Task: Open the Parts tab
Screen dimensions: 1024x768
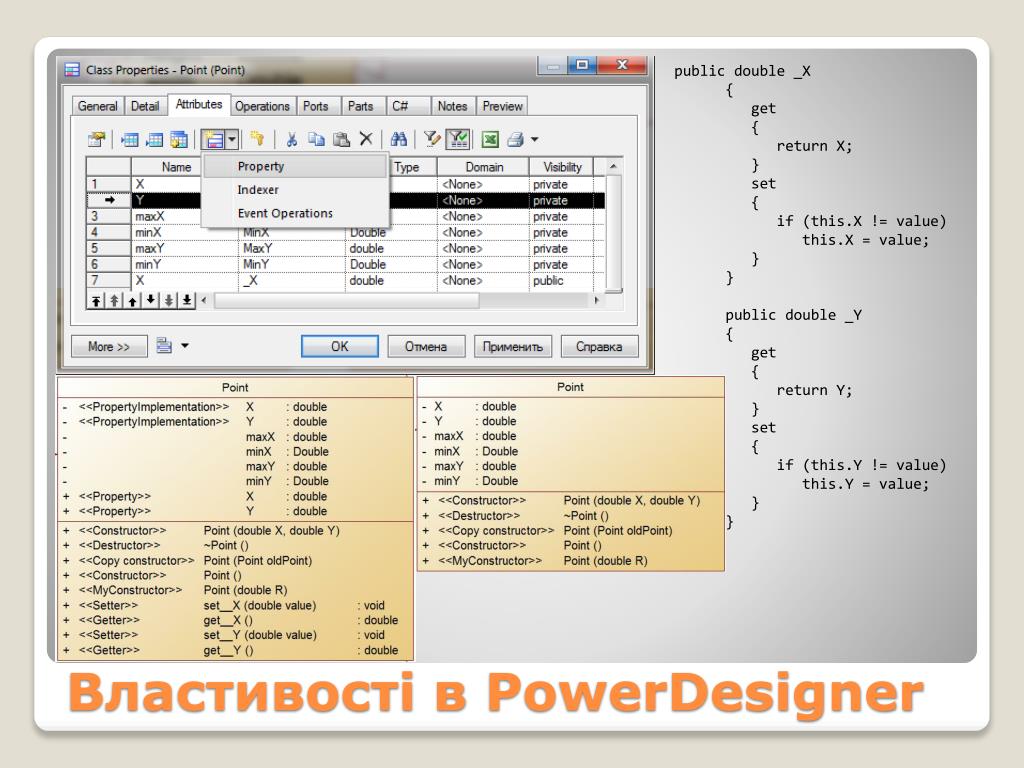Action: tap(360, 106)
